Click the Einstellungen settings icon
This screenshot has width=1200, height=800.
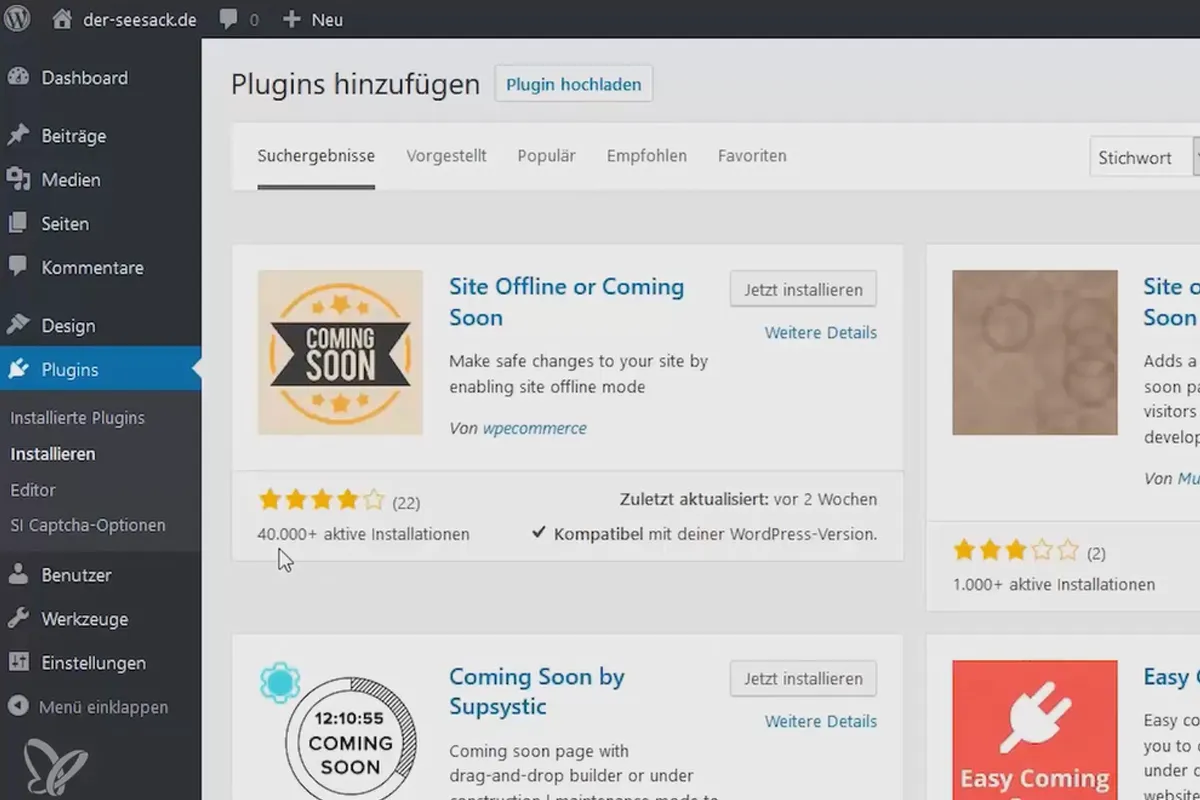pos(18,663)
